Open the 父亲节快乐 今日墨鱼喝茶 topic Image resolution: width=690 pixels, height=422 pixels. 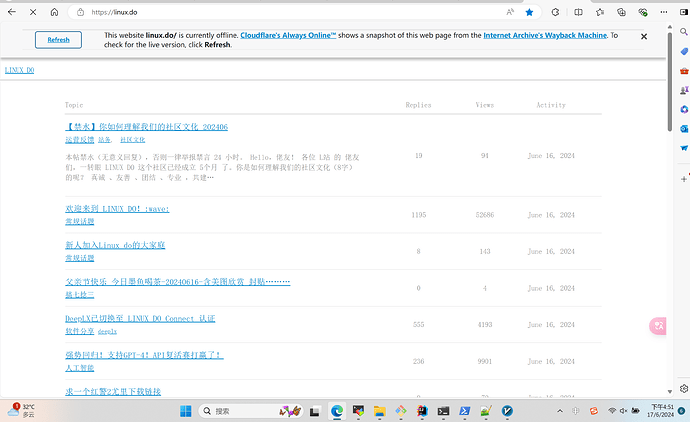(x=177, y=282)
